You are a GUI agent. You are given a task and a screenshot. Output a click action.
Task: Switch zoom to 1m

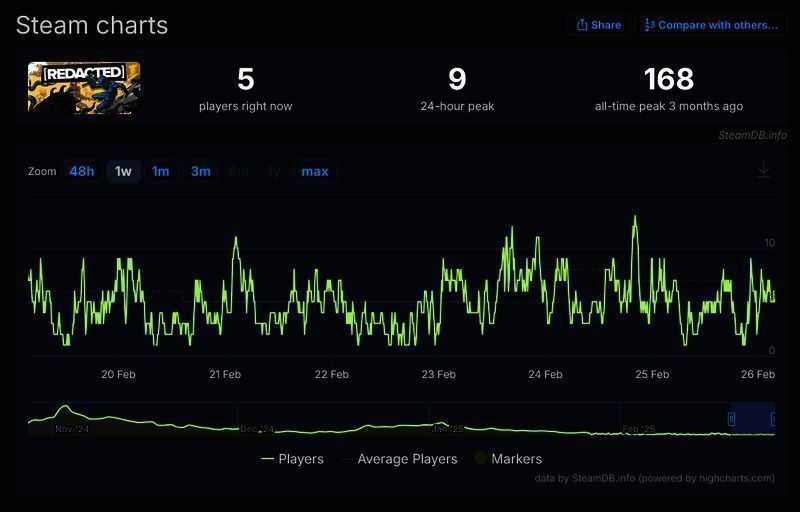pyautogui.click(x=160, y=171)
